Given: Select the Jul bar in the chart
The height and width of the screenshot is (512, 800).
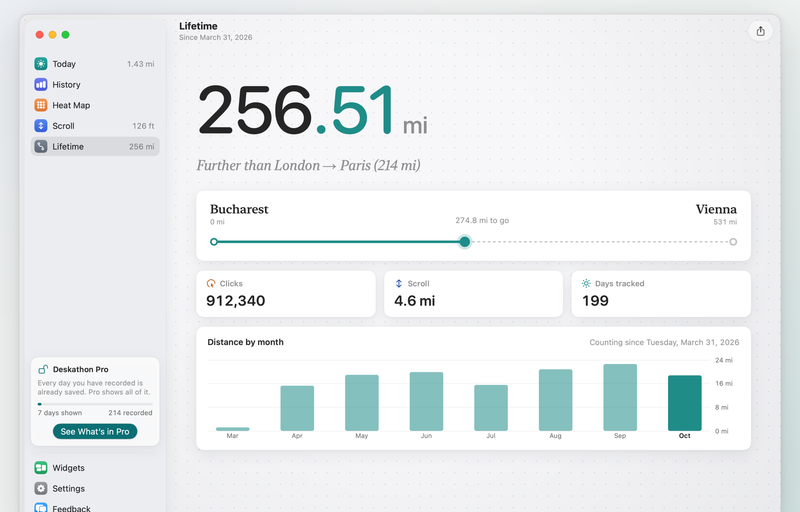Looking at the screenshot, I should (491, 408).
